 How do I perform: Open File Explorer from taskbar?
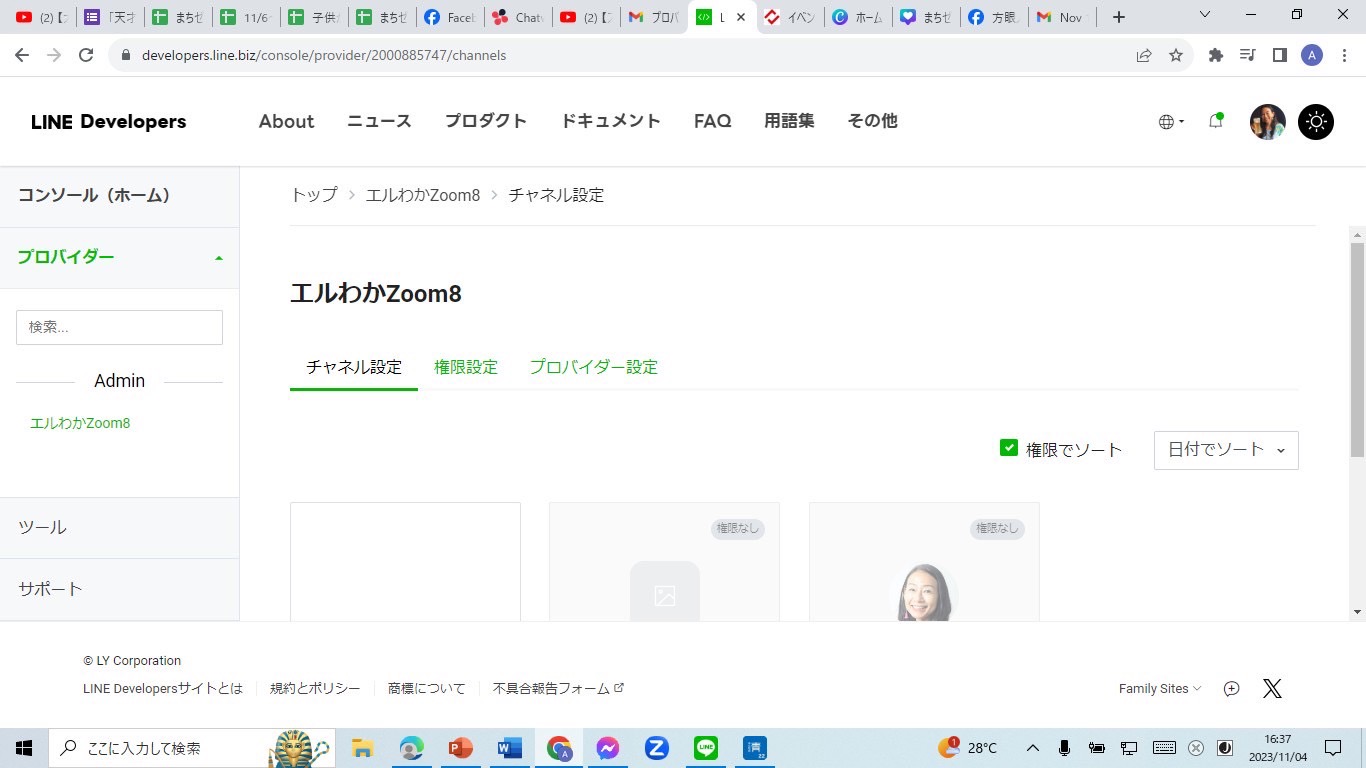[x=362, y=748]
